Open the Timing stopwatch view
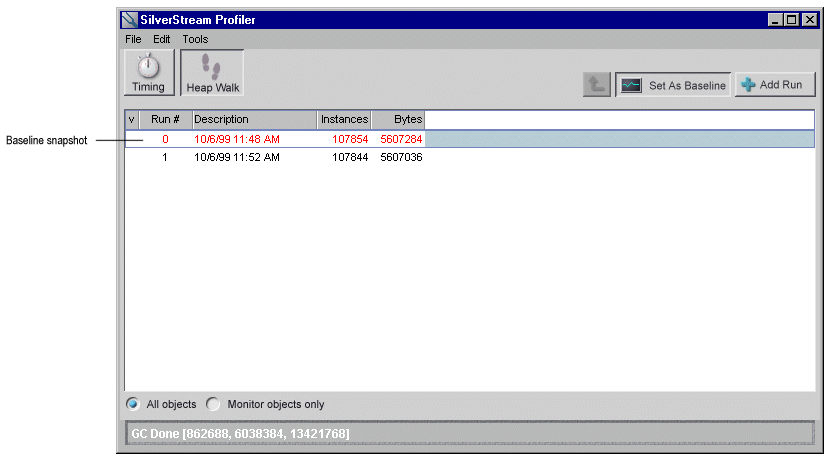 point(149,73)
